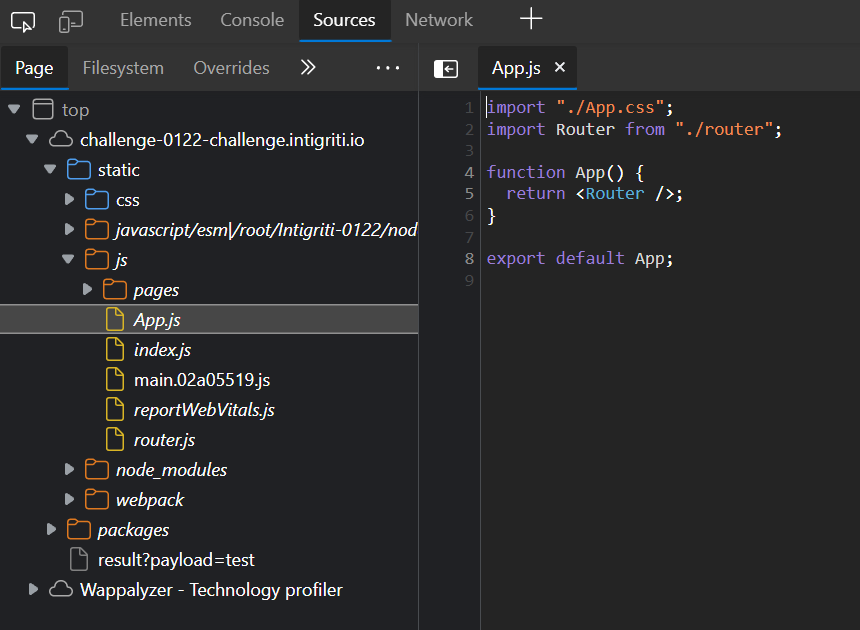Collapse the static folder arrow
The height and width of the screenshot is (630, 860).
[50, 170]
